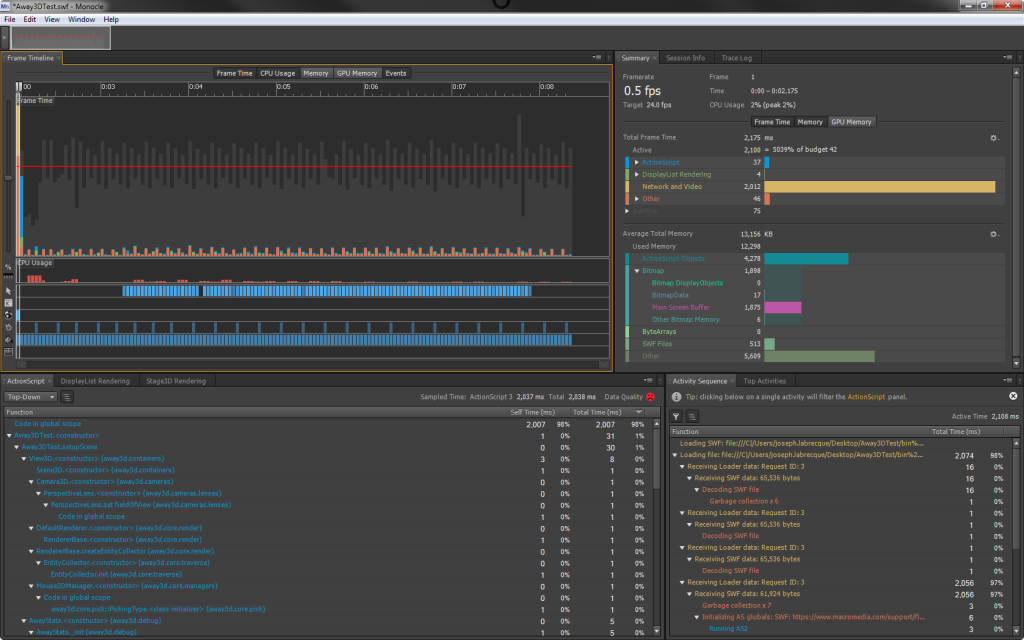Toggle CPU Usage view in timeline

point(278,73)
